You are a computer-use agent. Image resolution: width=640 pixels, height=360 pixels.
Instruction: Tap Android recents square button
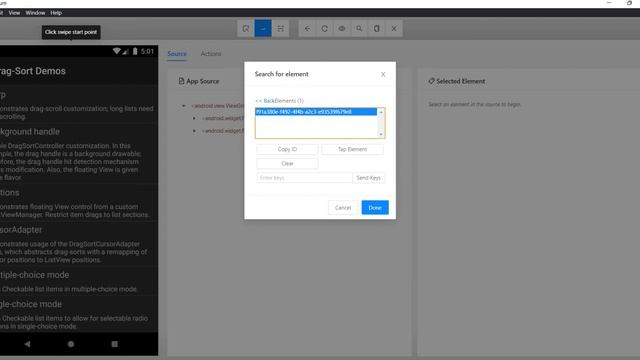(115, 344)
